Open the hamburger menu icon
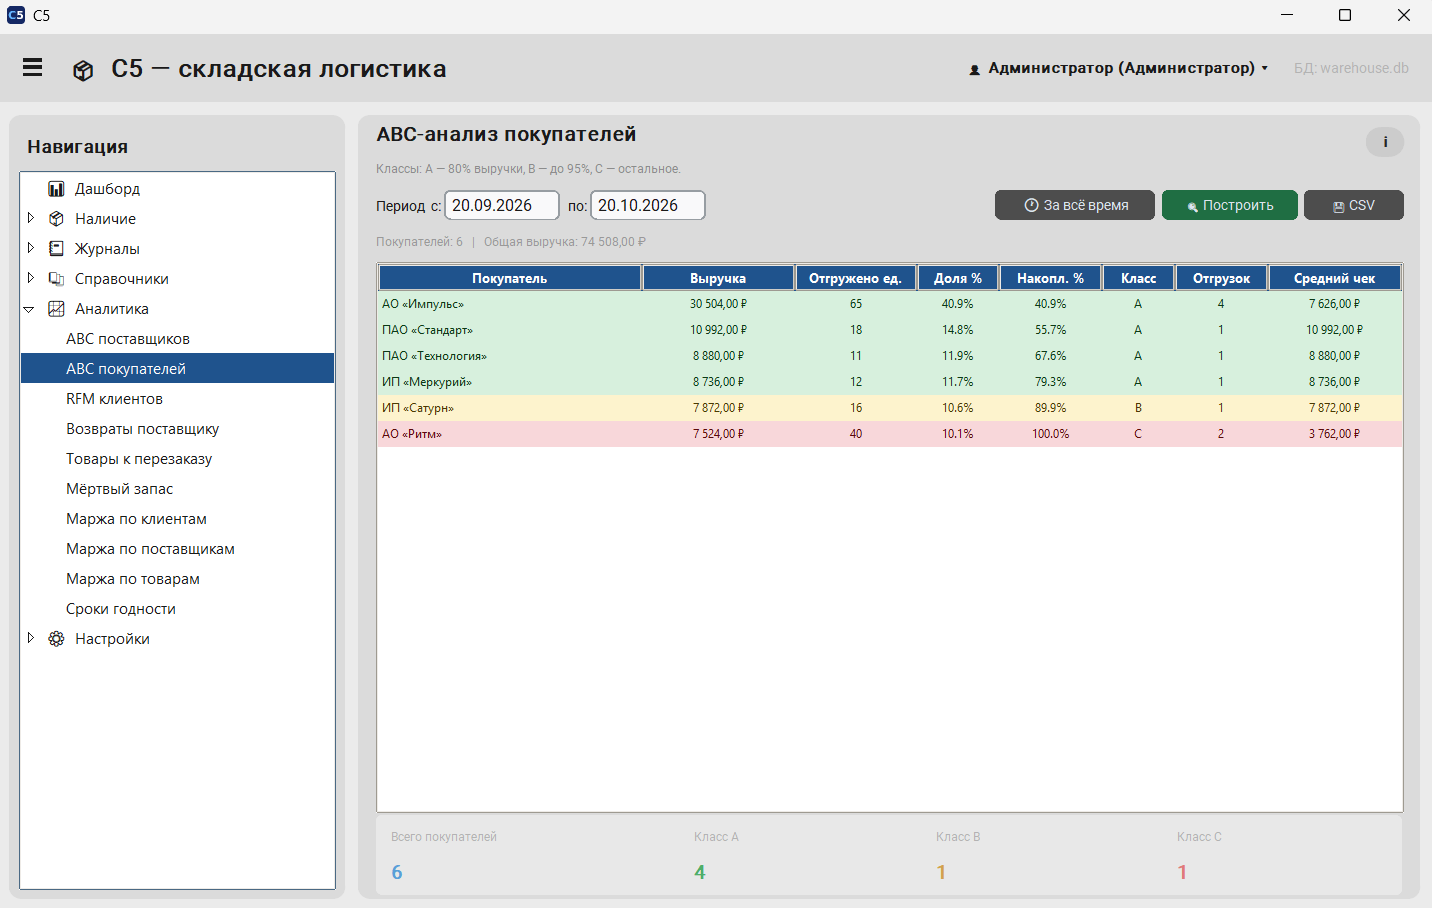This screenshot has width=1432, height=908. (x=33, y=67)
